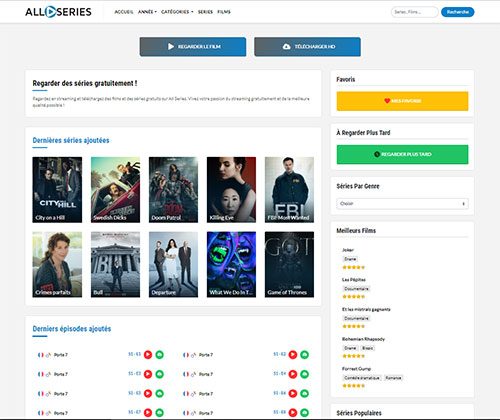Click the Comédie dramatique tag under Forrest Gump
Viewport: 500px width, 420px height.
coord(362,378)
